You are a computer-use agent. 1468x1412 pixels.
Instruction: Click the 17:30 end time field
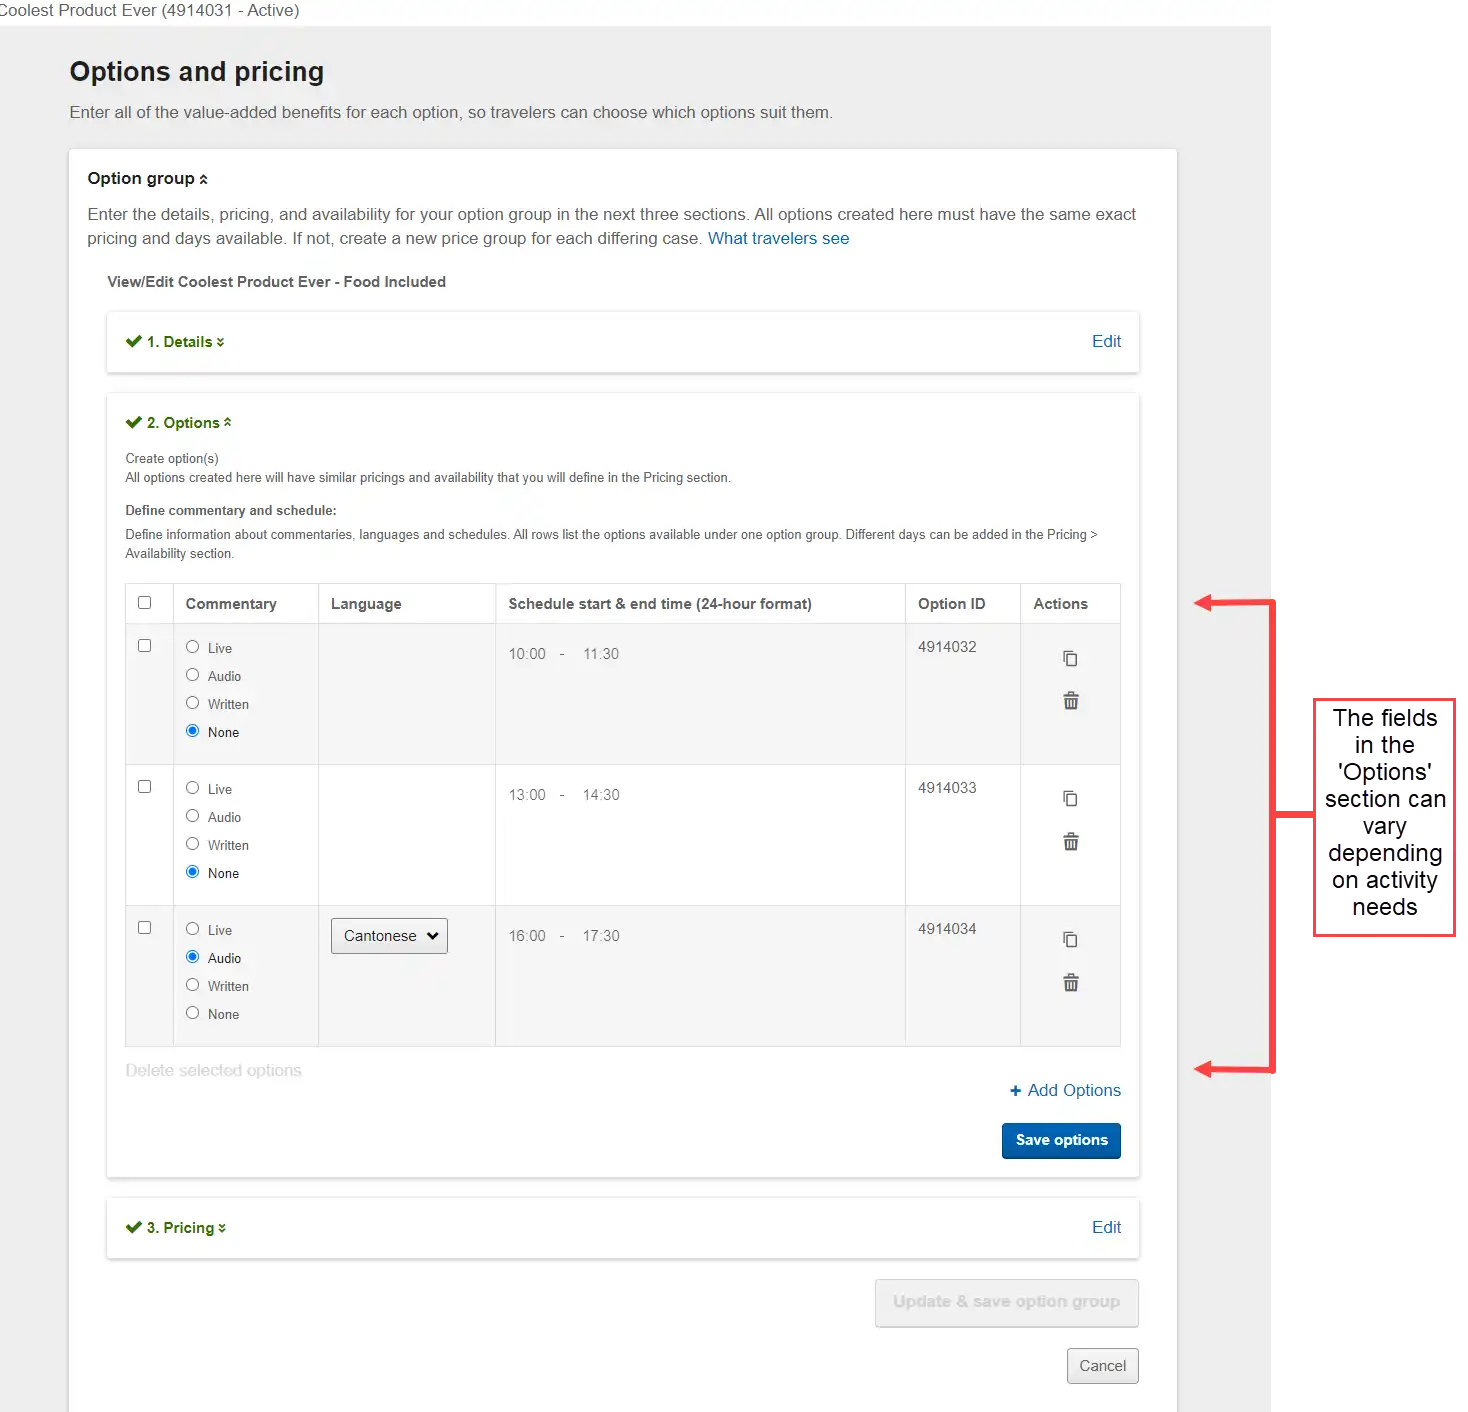click(x=601, y=936)
